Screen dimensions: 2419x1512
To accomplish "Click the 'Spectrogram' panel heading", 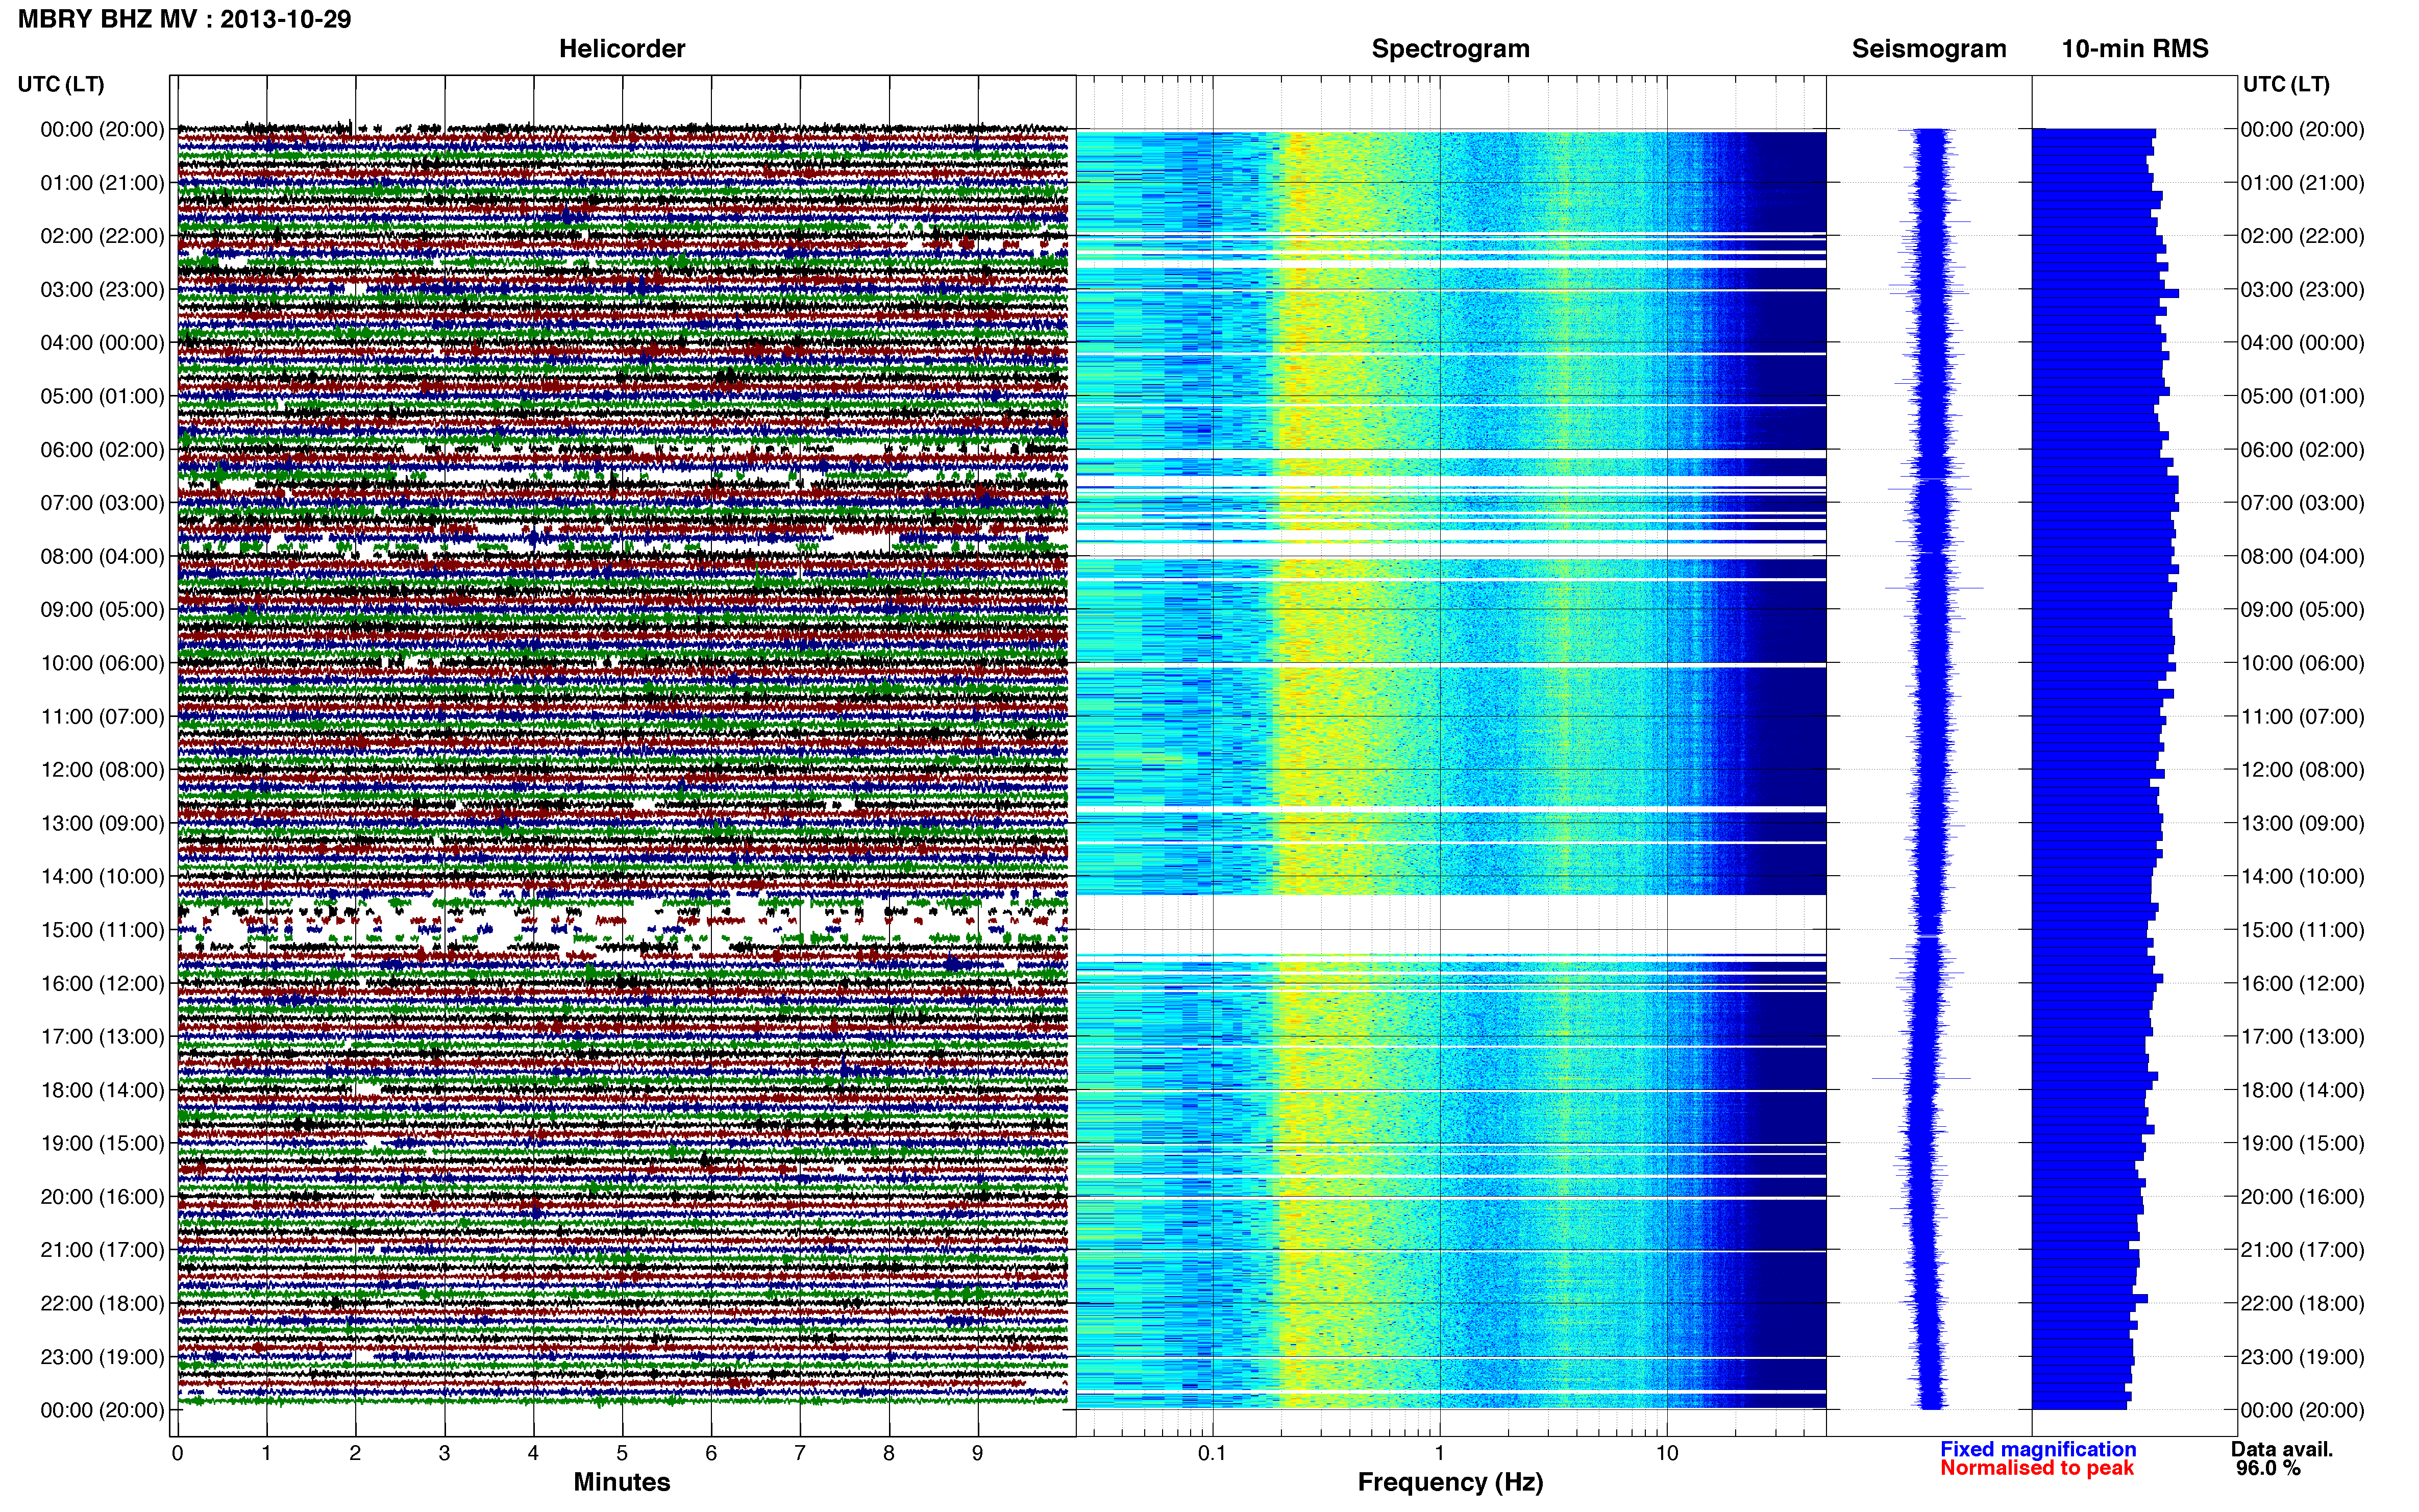I will pos(1450,49).
